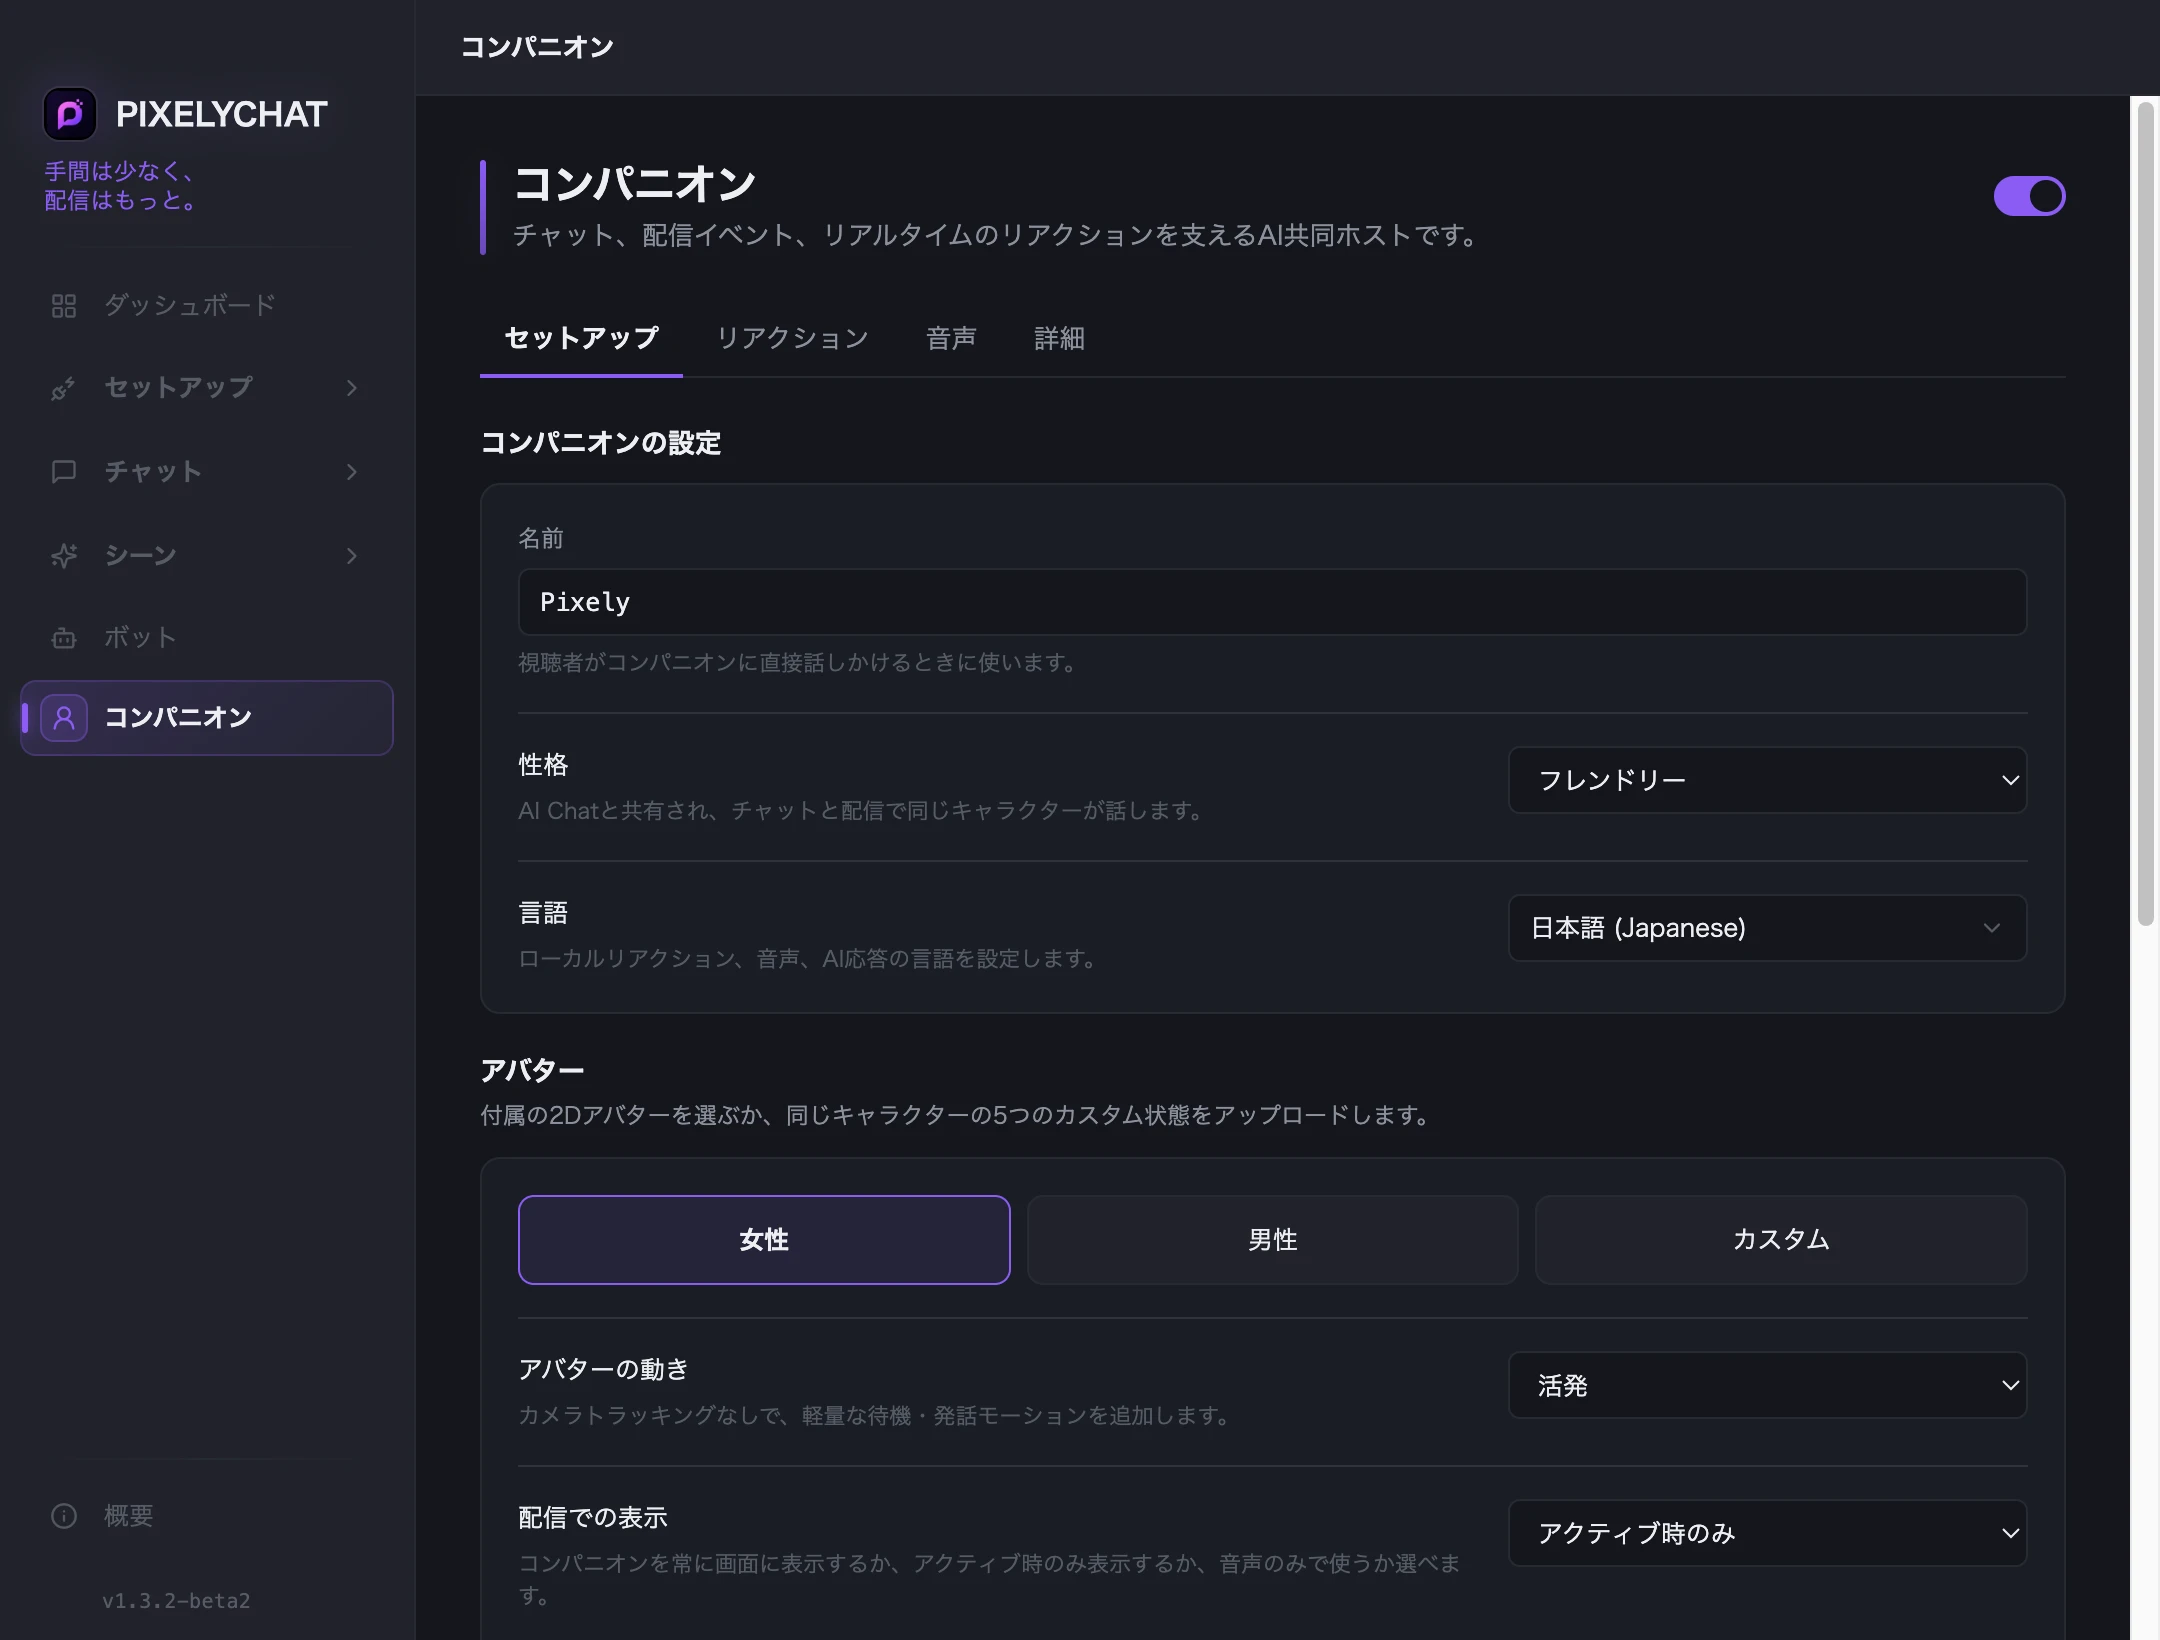The width and height of the screenshot is (2160, 1640).
Task: Click the セットアップ plug icon
Action: tap(64, 388)
